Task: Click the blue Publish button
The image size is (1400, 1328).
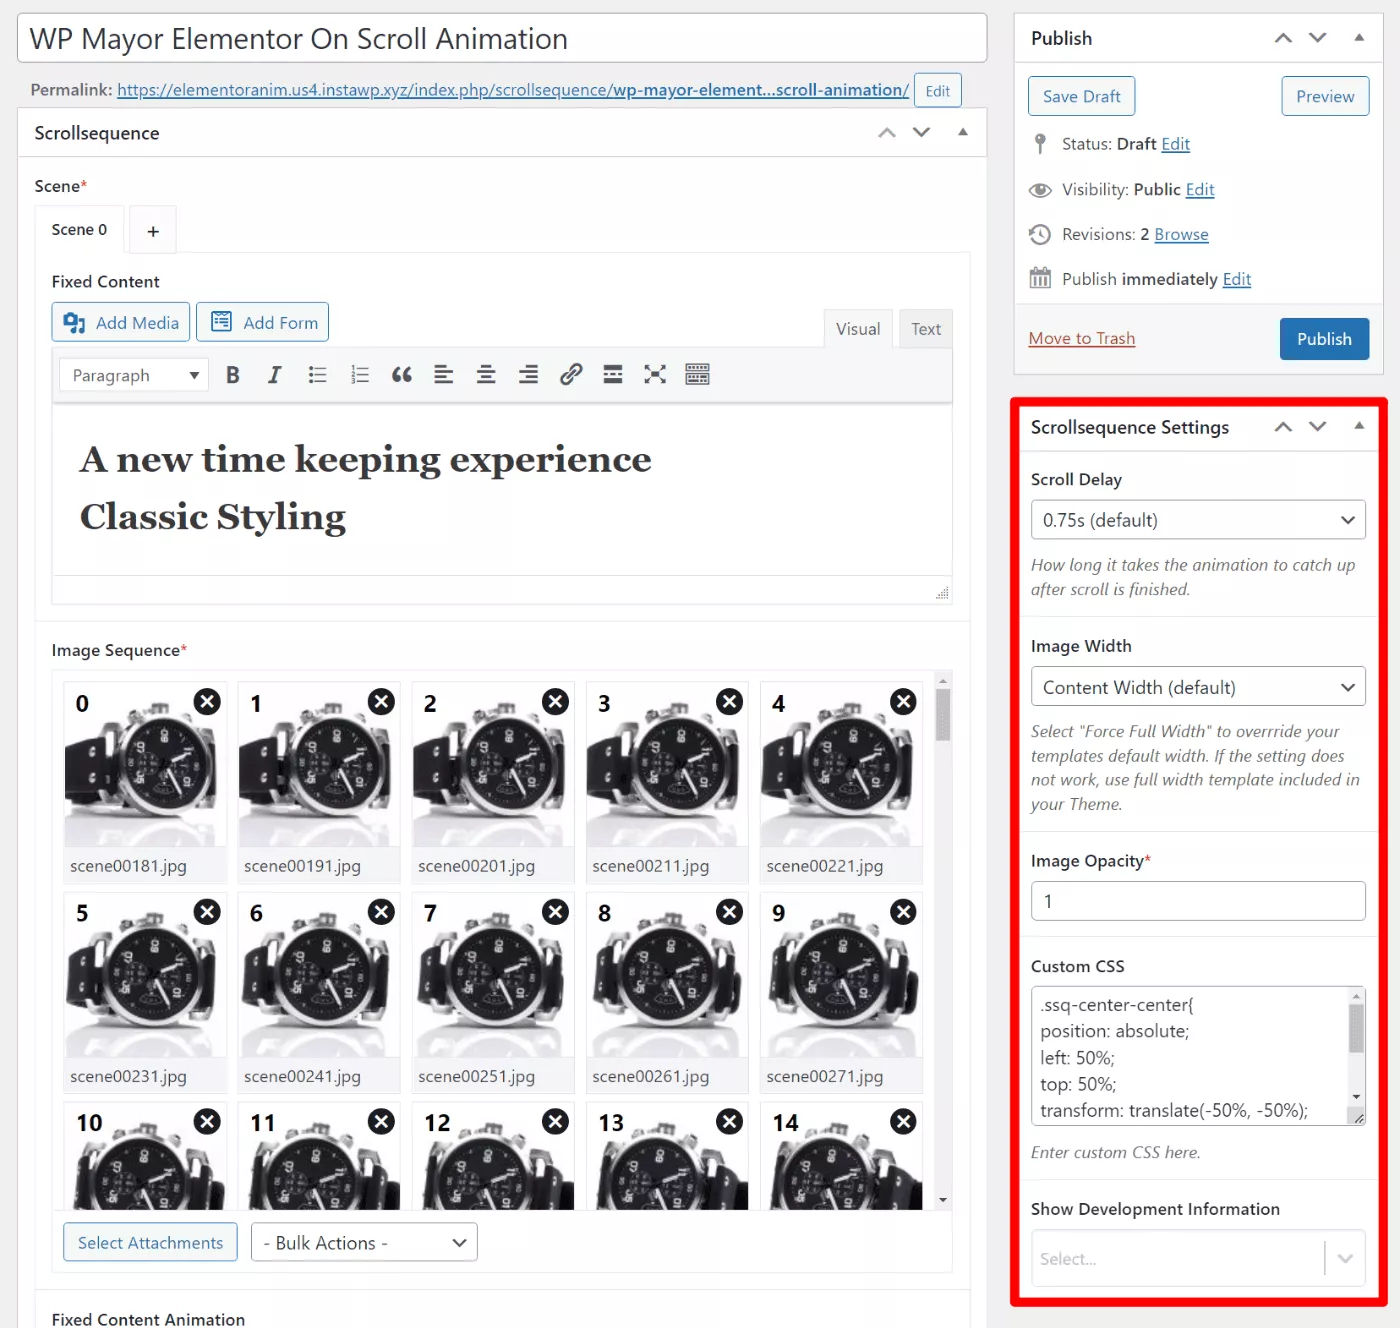Action: (1324, 339)
